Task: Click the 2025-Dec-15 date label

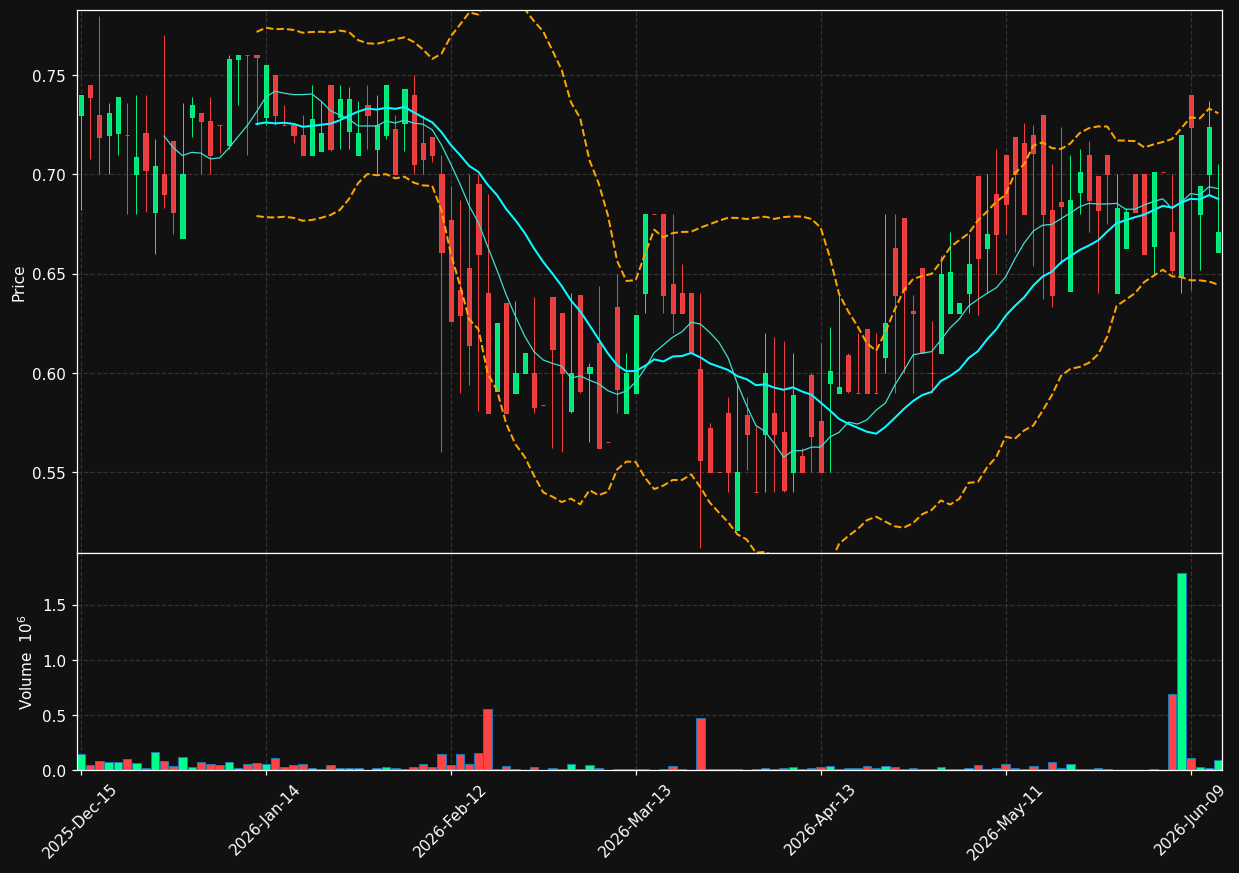Action: click(79, 821)
